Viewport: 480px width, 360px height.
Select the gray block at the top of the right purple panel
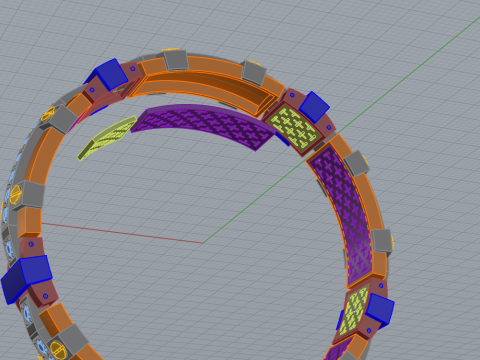357,163
